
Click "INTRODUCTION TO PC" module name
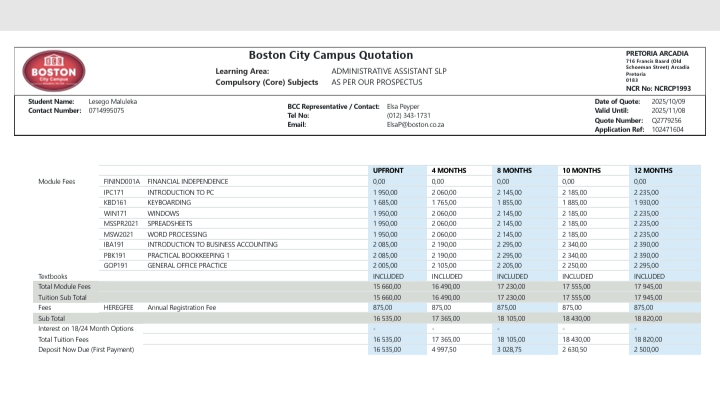(x=180, y=192)
